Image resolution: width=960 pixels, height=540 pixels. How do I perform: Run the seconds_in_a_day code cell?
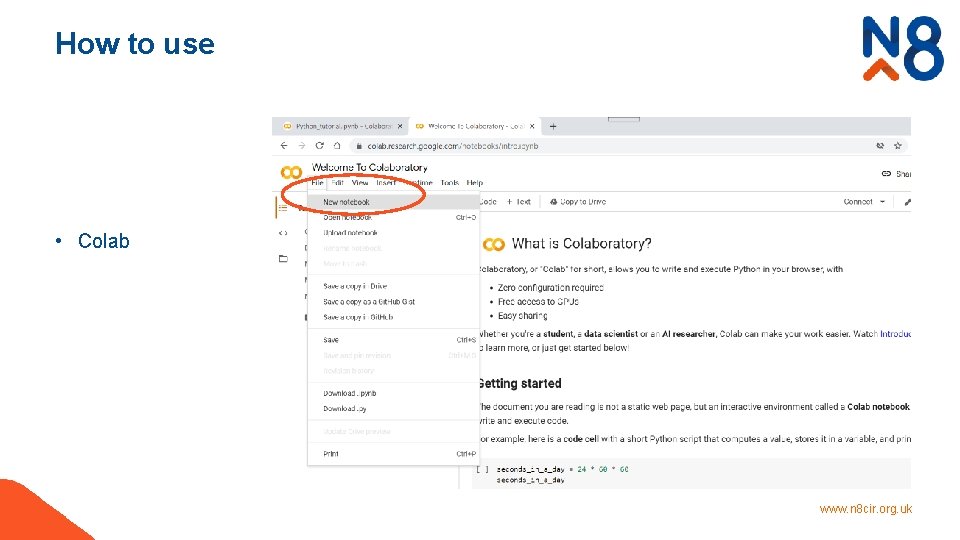pos(482,470)
